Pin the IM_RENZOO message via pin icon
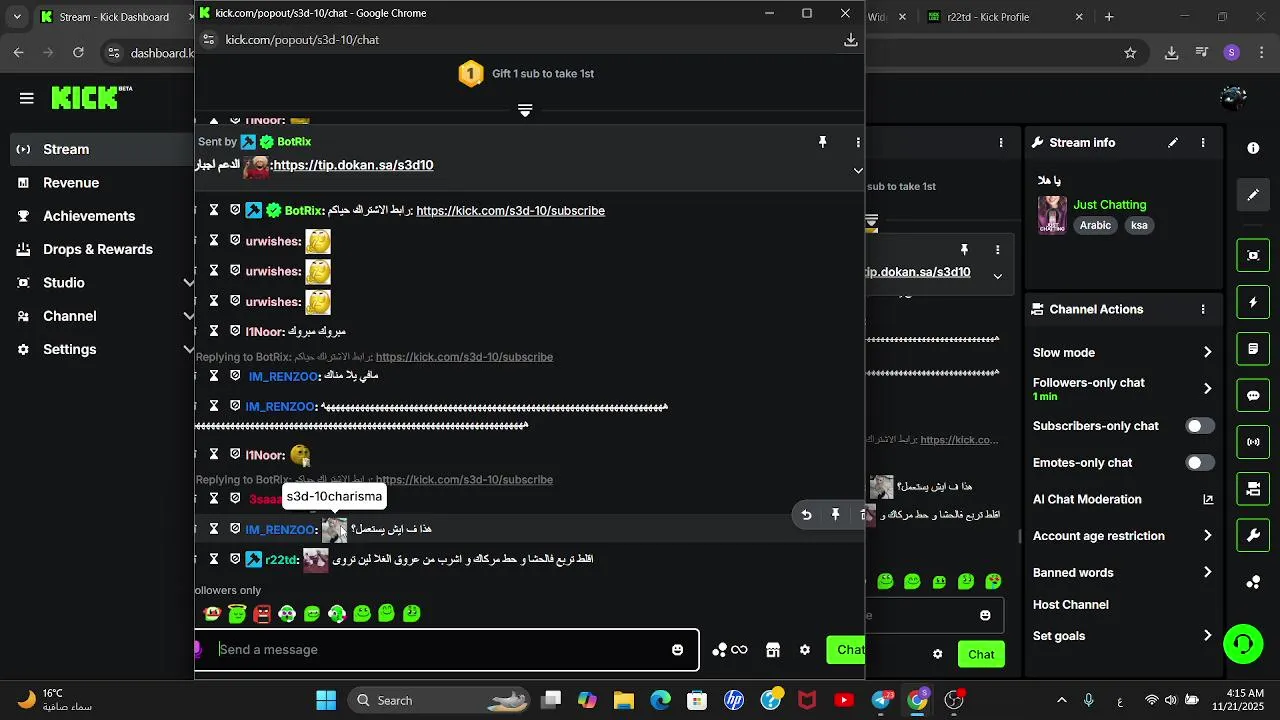The height and width of the screenshot is (720, 1280). tap(835, 515)
